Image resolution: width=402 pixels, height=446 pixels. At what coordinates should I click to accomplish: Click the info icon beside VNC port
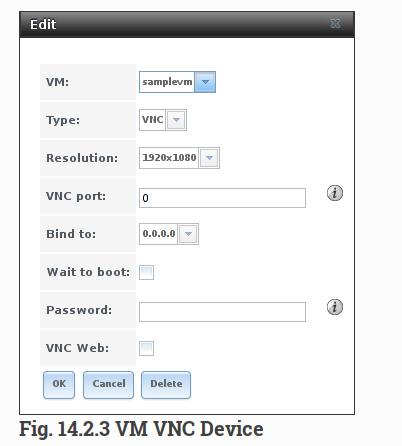tap(335, 193)
